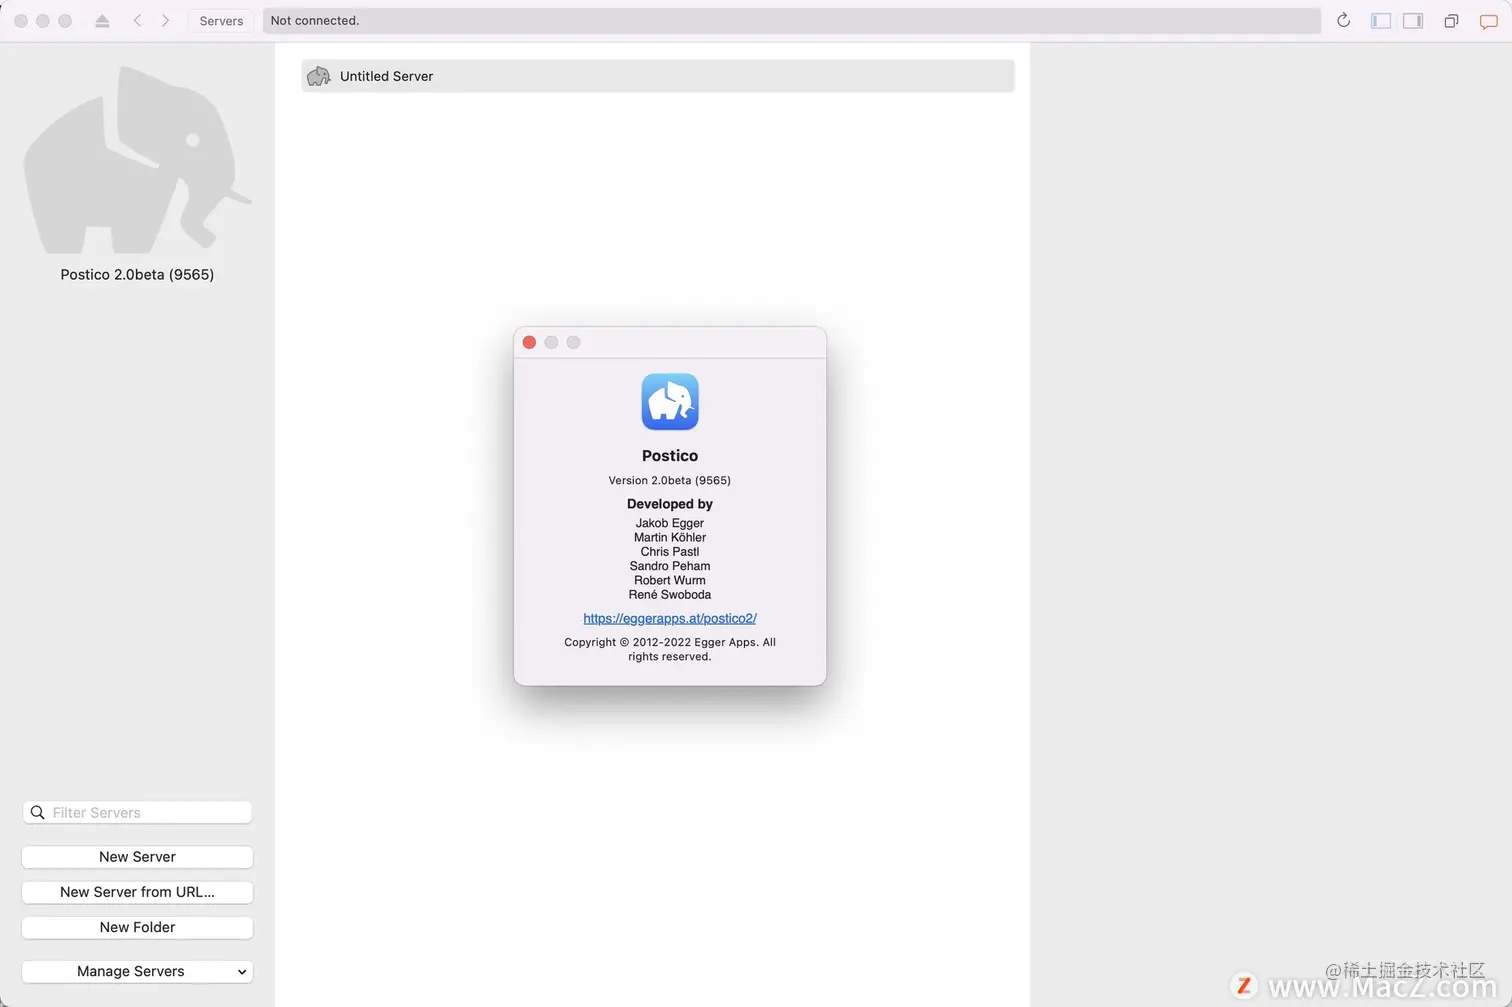
Task: Click the Version 2.0beta (9565) text
Action: click(670, 480)
